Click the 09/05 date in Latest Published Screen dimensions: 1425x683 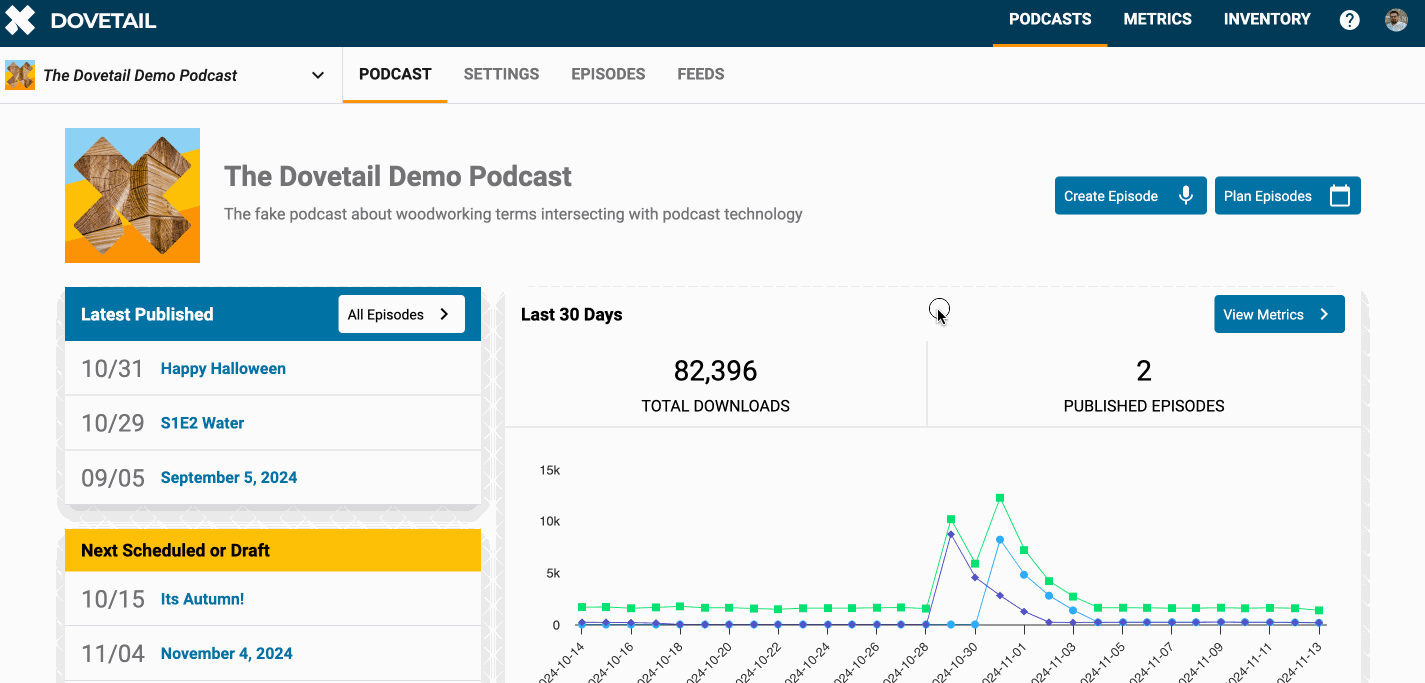(x=113, y=477)
